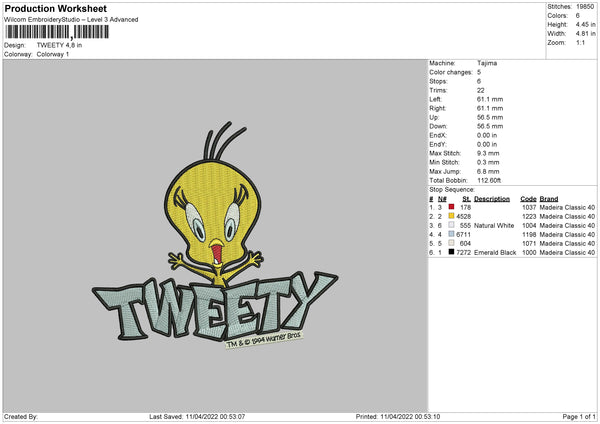Screen dimensions: 600x424
Task: Click the stitch count 6711 in row 4
Action: (x=463, y=235)
